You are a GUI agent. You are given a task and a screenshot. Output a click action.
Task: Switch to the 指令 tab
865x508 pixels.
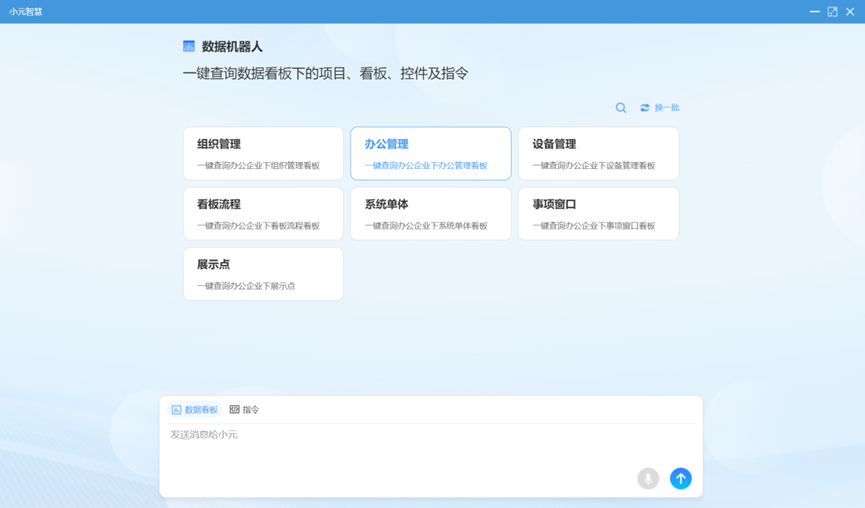click(x=245, y=410)
